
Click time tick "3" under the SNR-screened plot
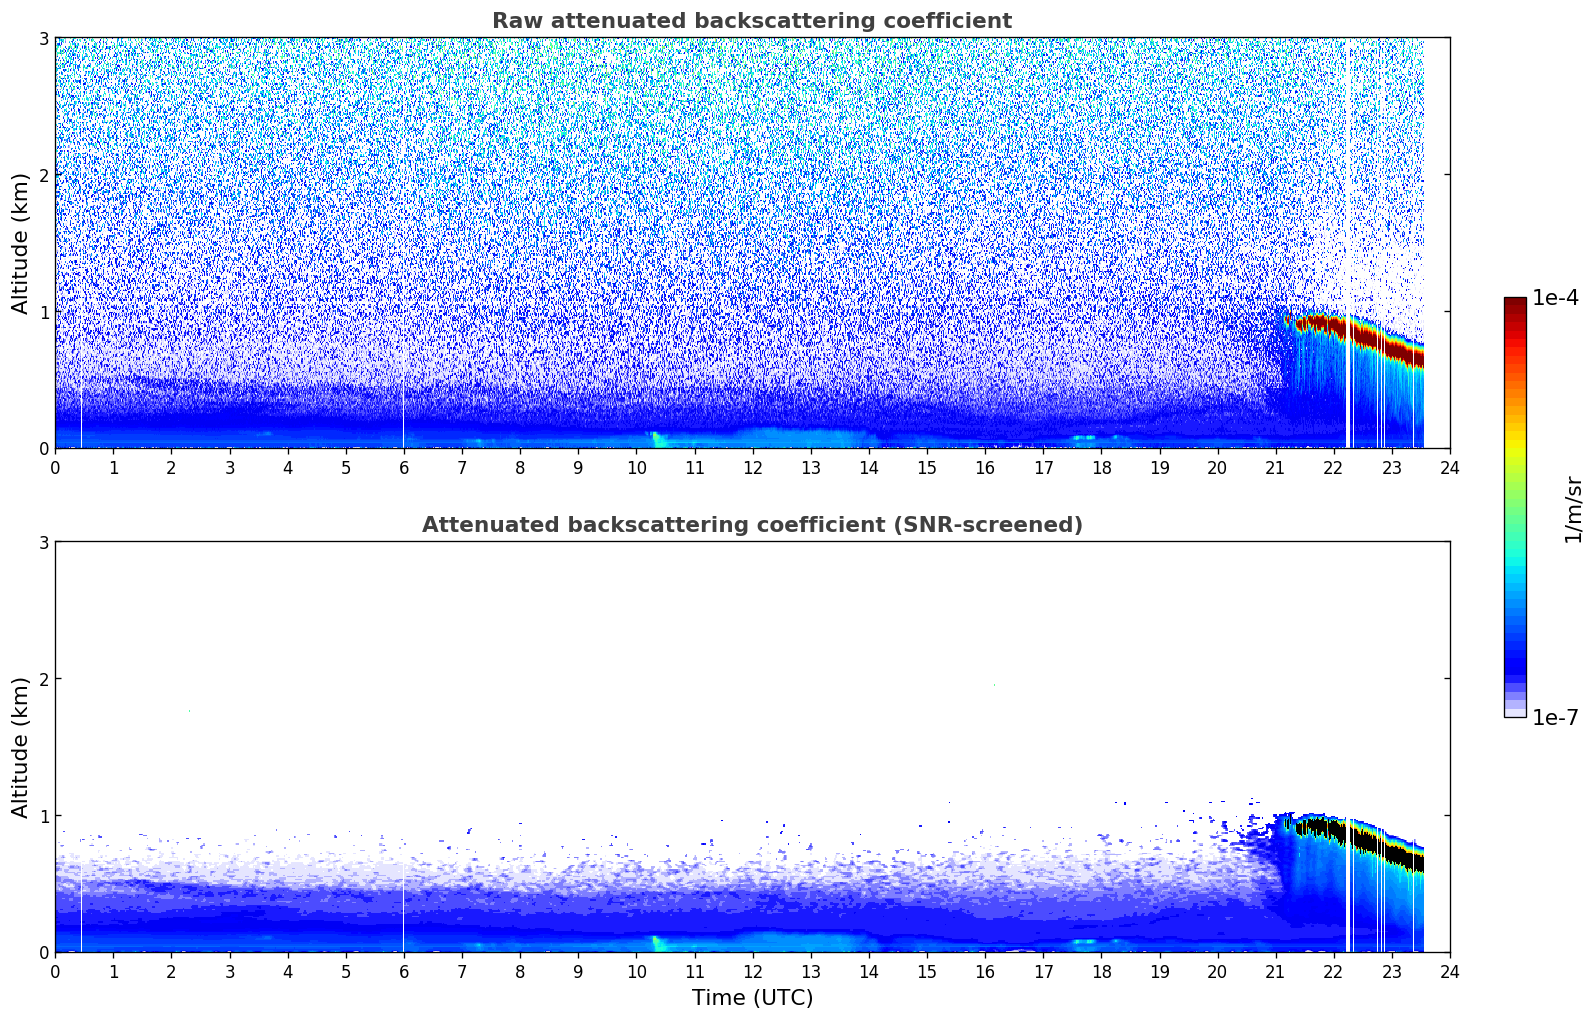click(x=229, y=971)
